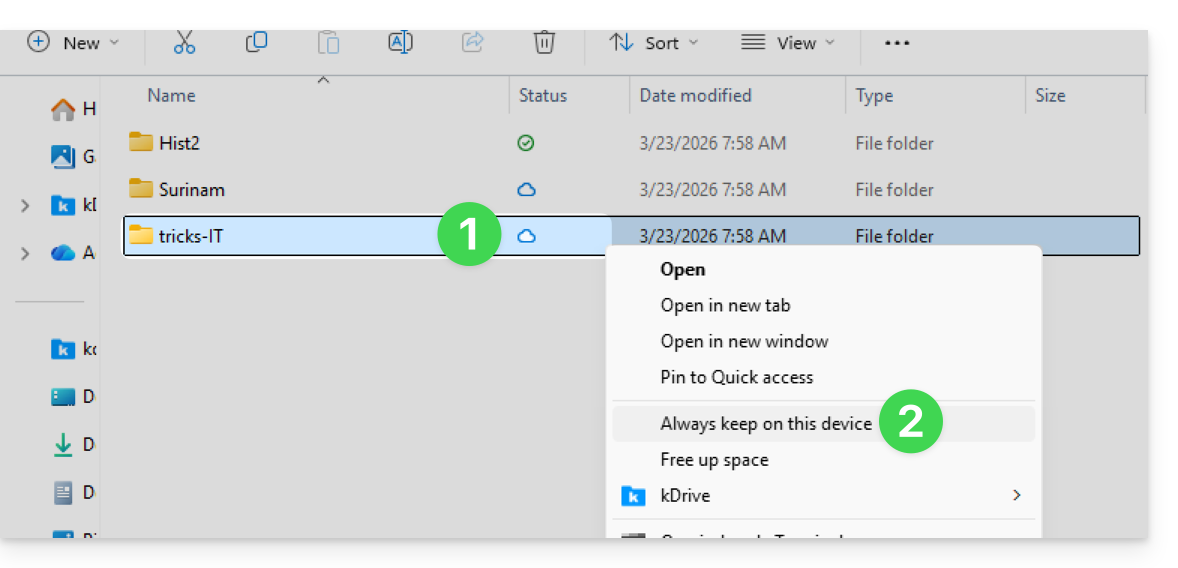This screenshot has width=1178, height=568.
Task: Click the Cut scissors icon
Action: click(x=184, y=42)
